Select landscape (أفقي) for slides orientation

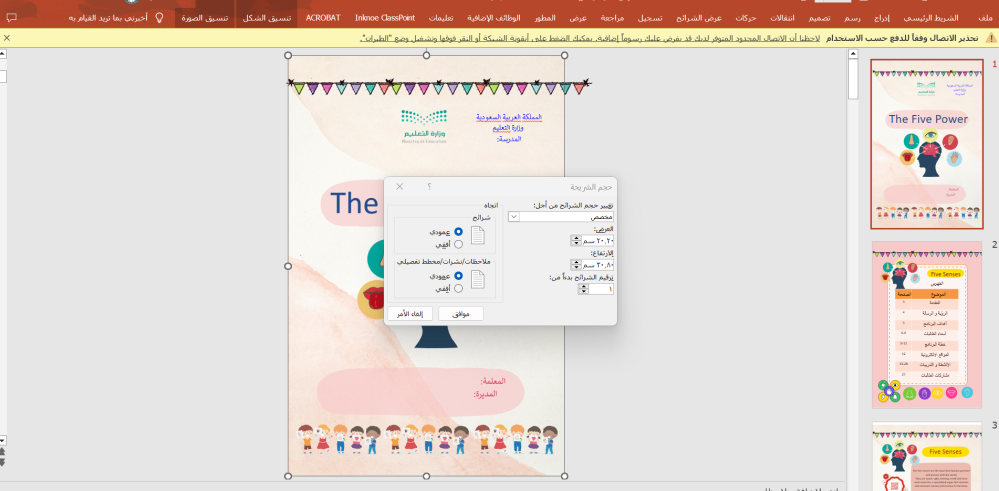point(459,244)
